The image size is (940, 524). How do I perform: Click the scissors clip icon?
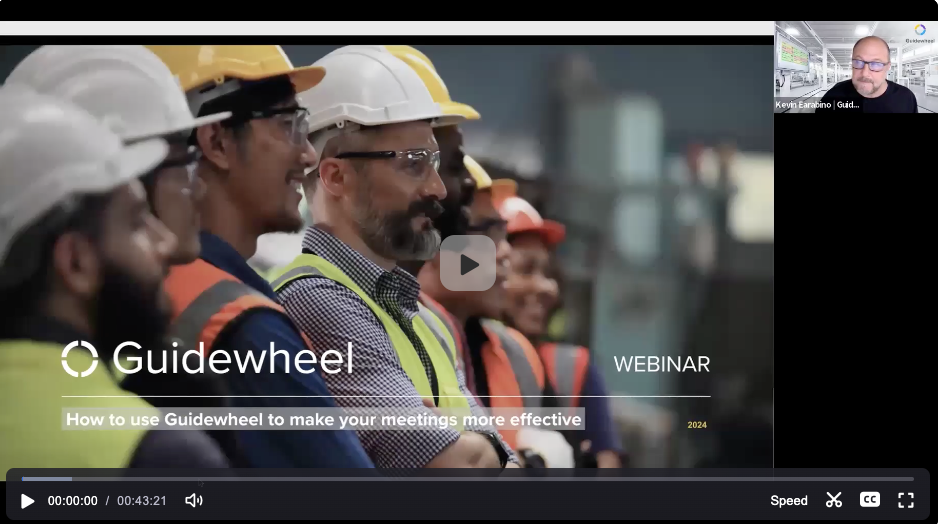point(833,500)
